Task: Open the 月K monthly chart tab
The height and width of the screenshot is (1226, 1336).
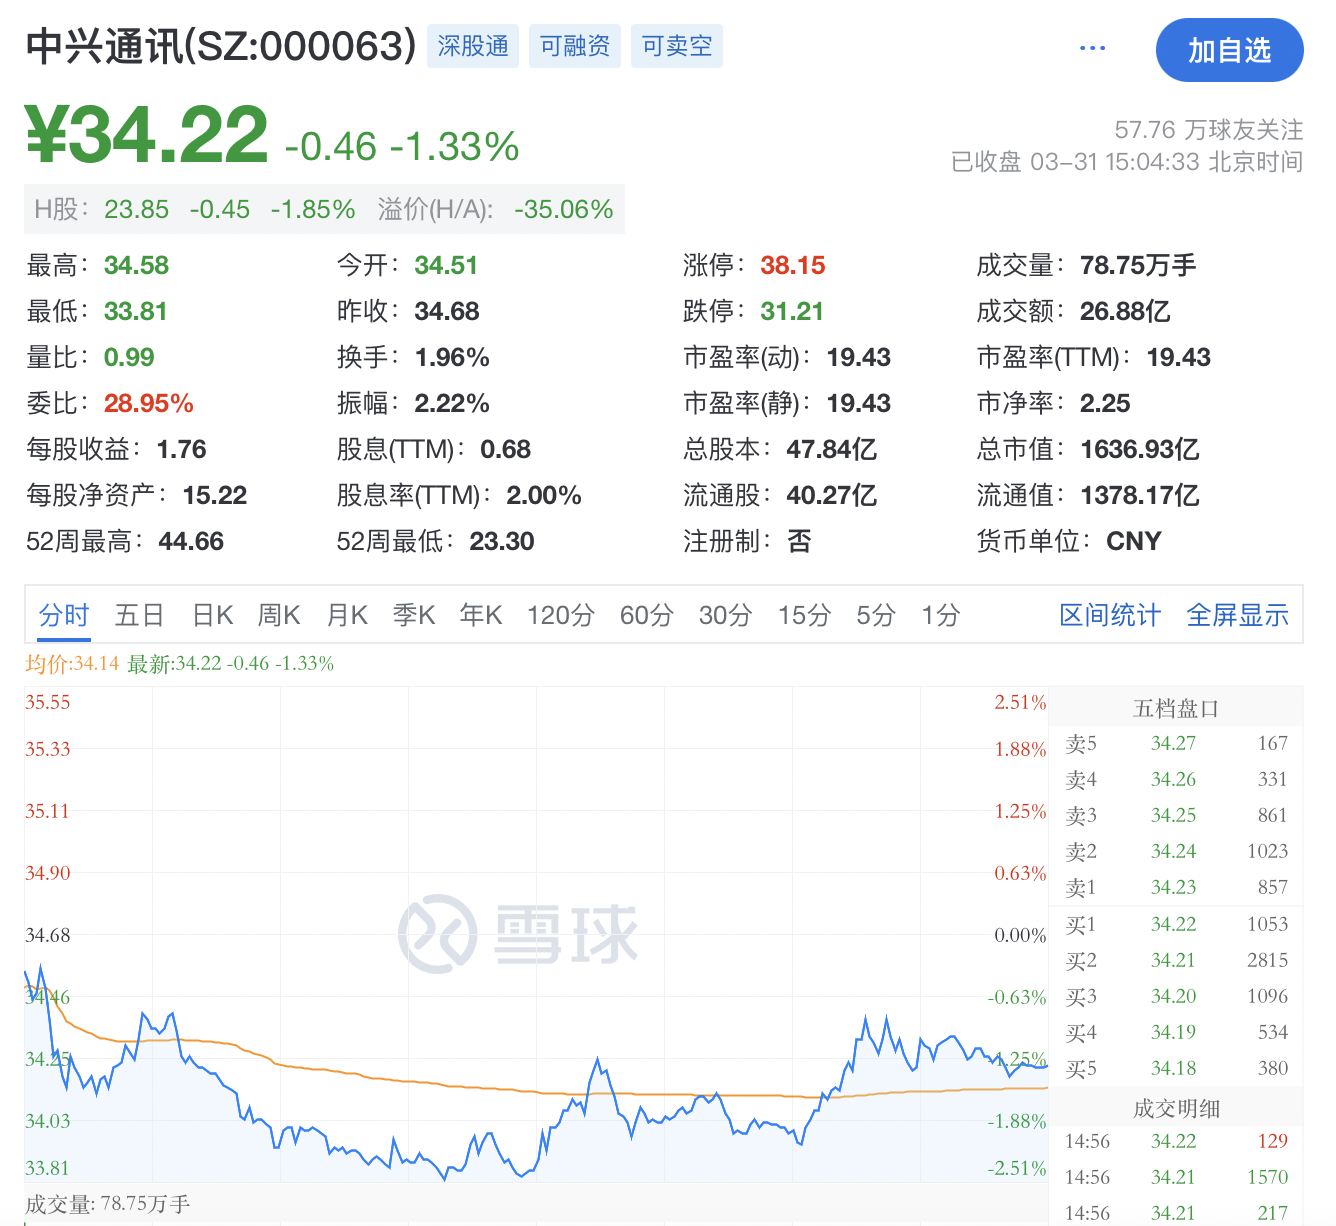Action: [x=347, y=616]
